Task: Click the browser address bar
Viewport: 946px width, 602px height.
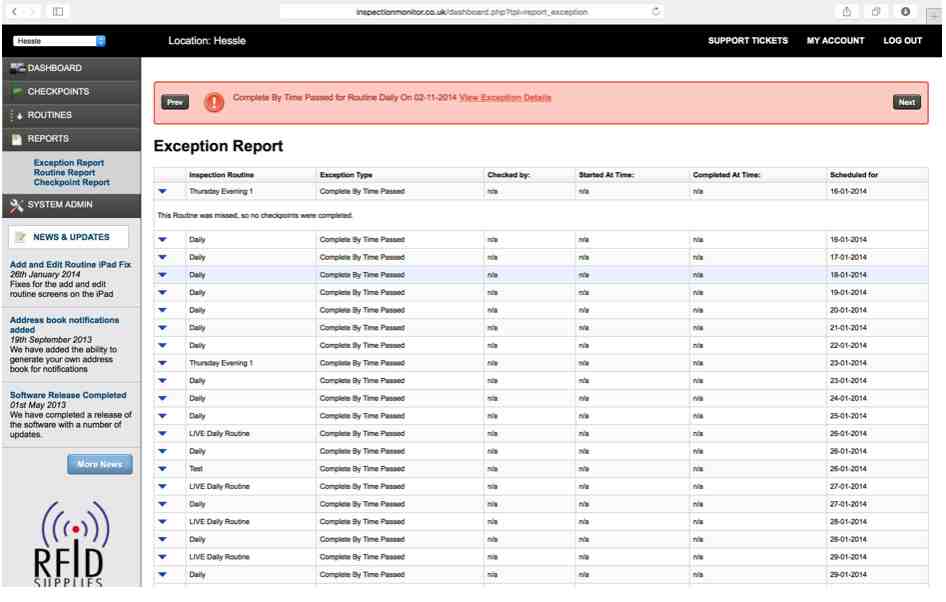Action: pyautogui.click(x=473, y=11)
